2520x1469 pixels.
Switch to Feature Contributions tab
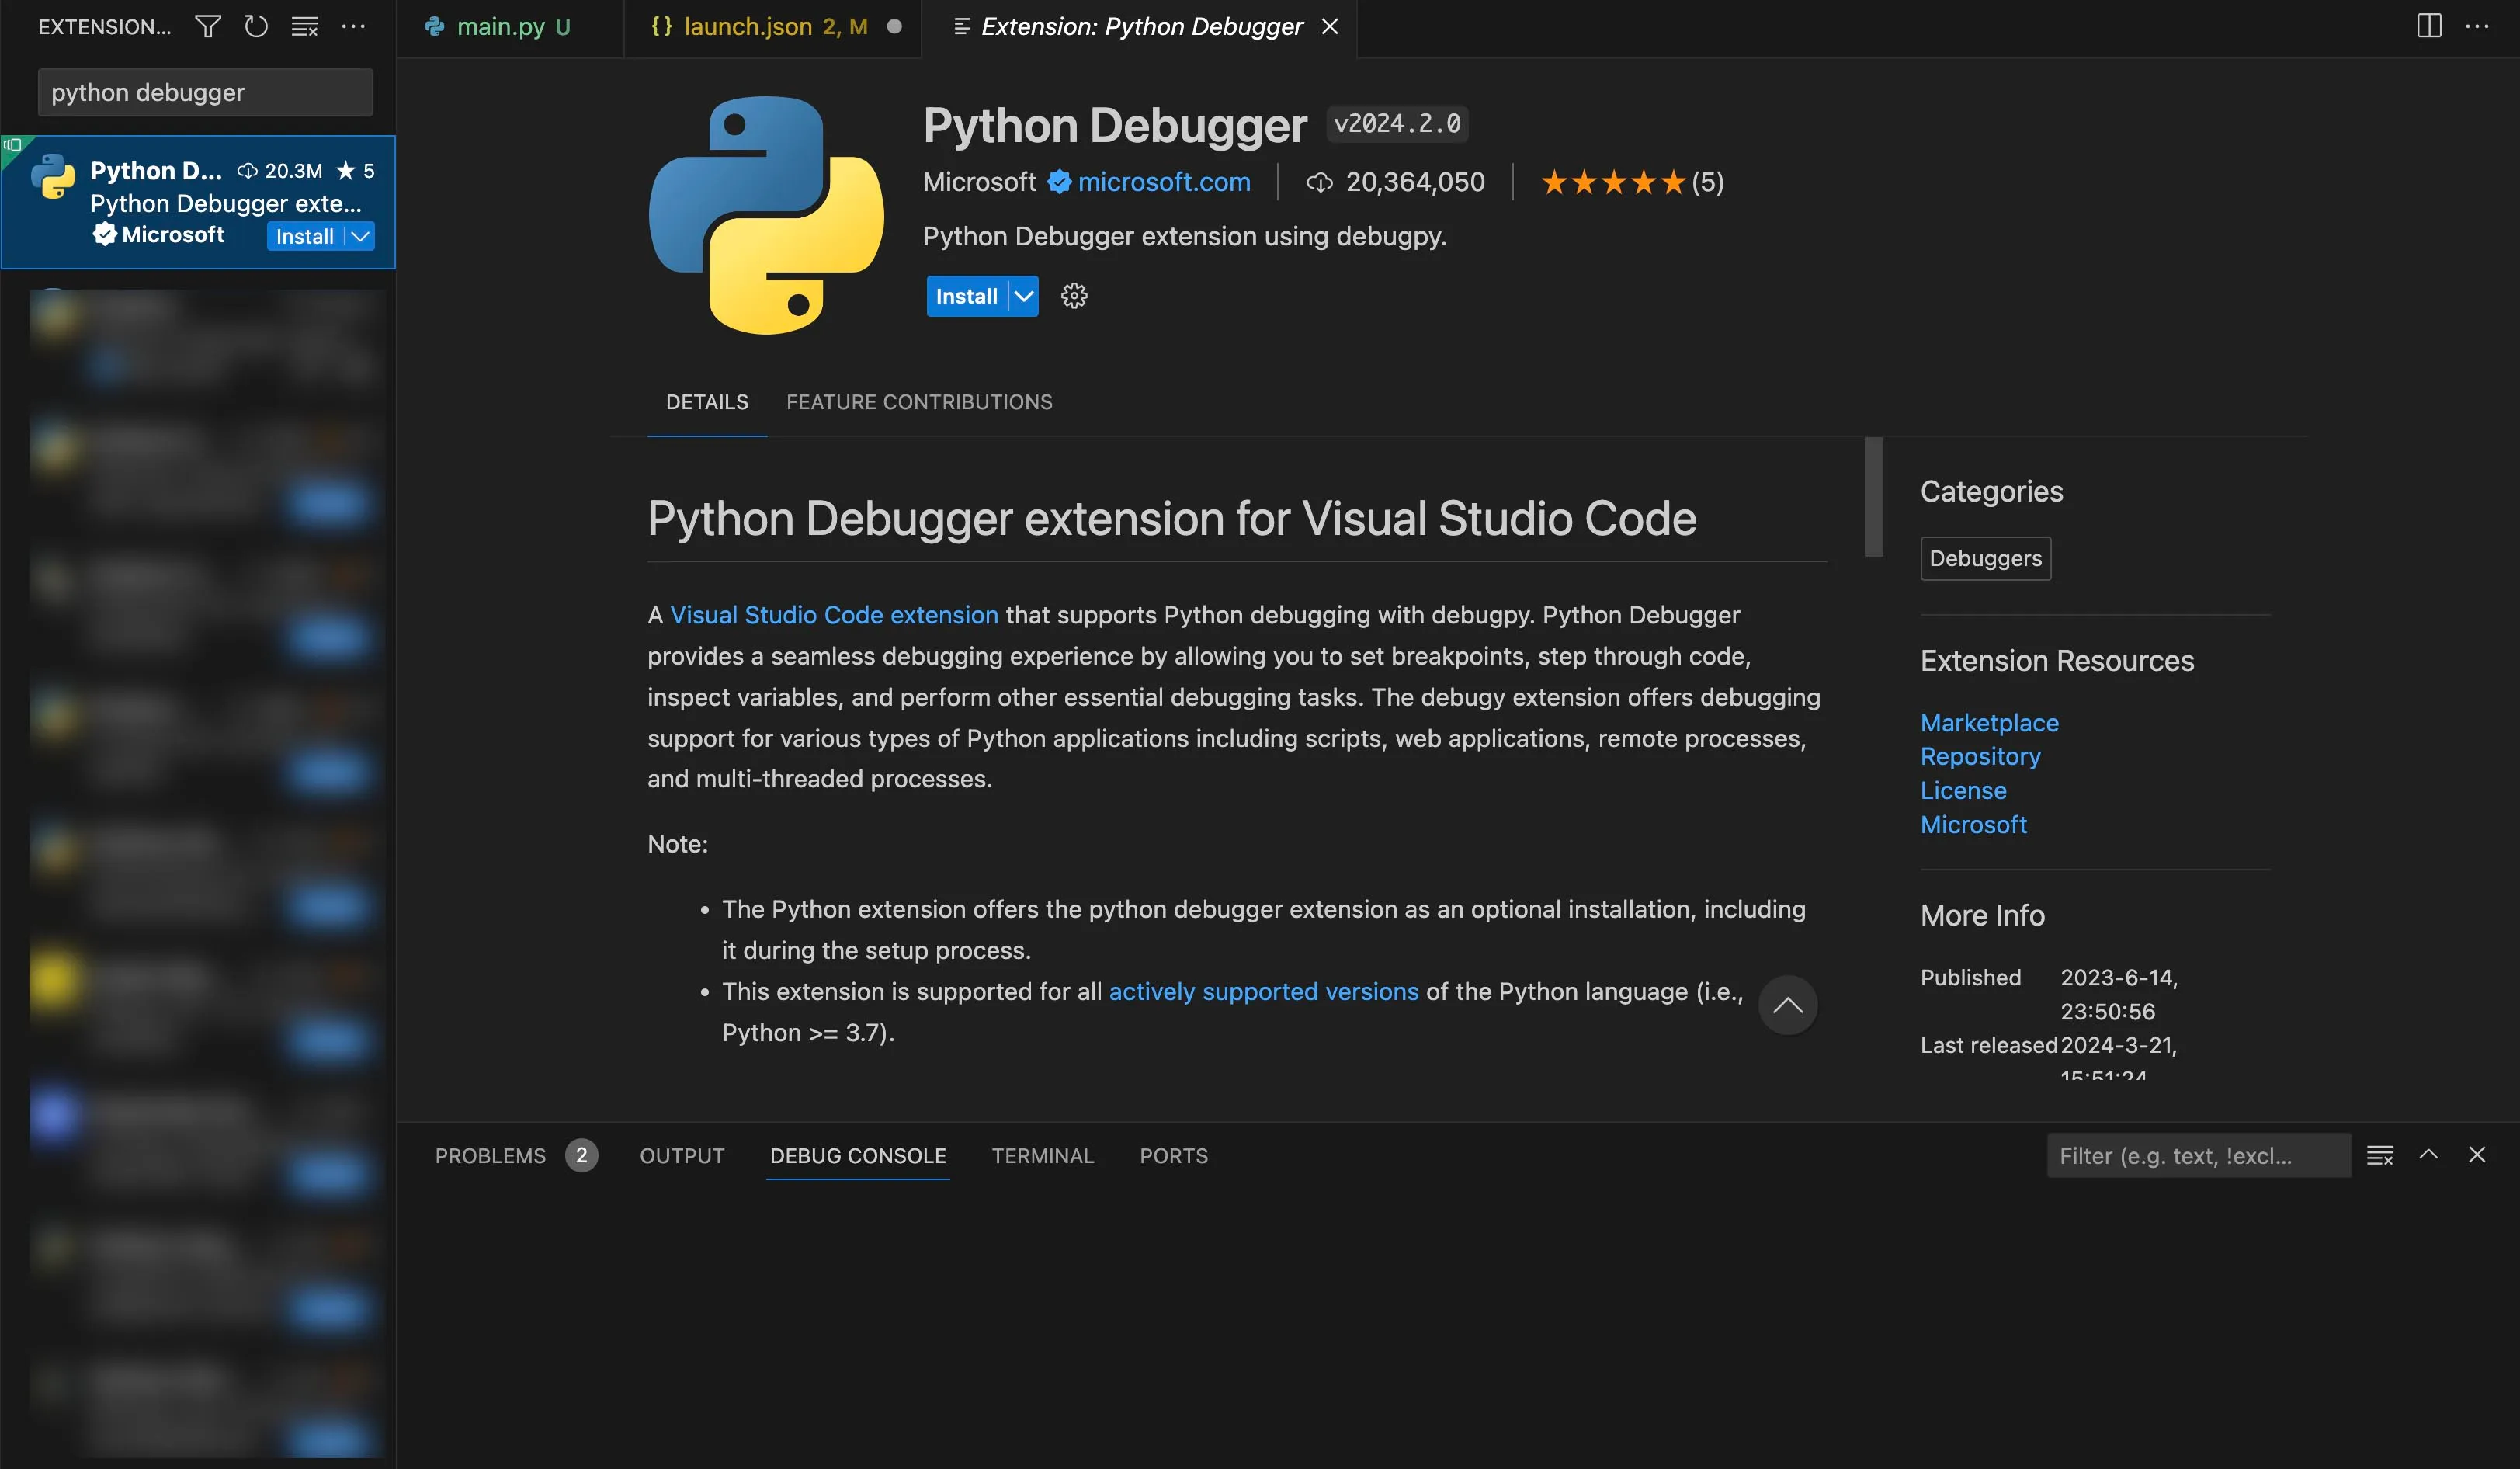918,402
